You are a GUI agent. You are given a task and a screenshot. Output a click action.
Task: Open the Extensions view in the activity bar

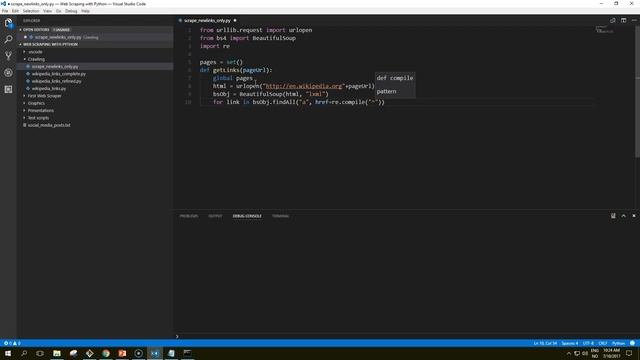click(8, 89)
